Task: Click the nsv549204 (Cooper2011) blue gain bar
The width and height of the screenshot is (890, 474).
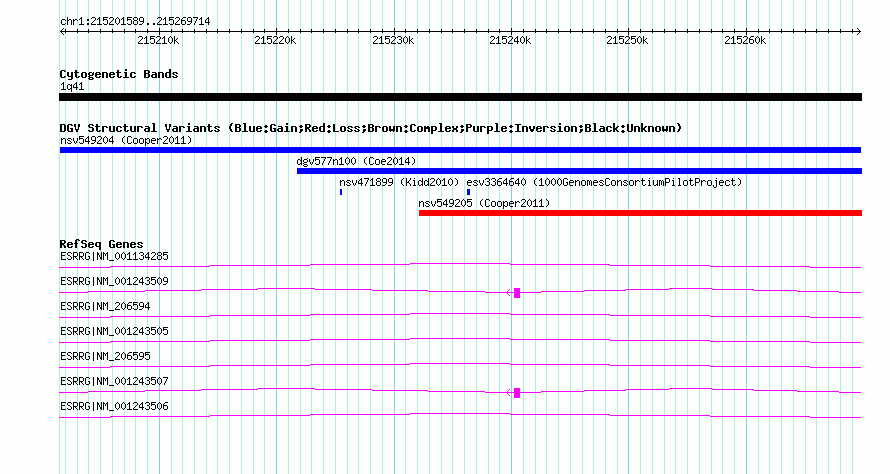Action: (x=460, y=150)
